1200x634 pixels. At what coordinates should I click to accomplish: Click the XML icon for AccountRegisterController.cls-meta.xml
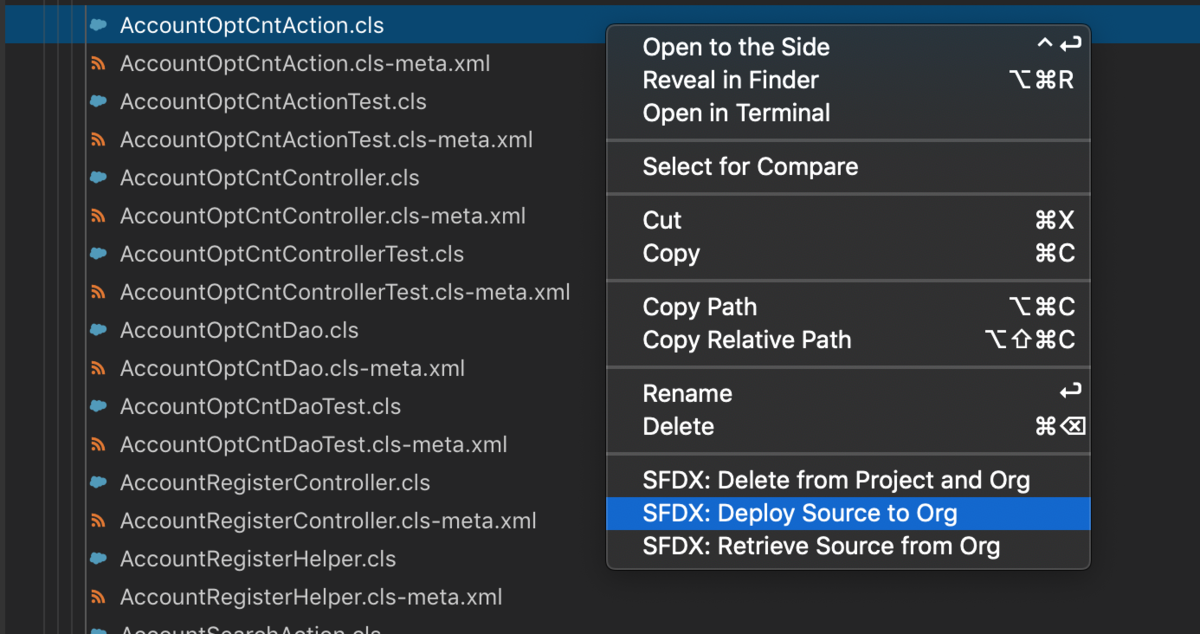[98, 519]
